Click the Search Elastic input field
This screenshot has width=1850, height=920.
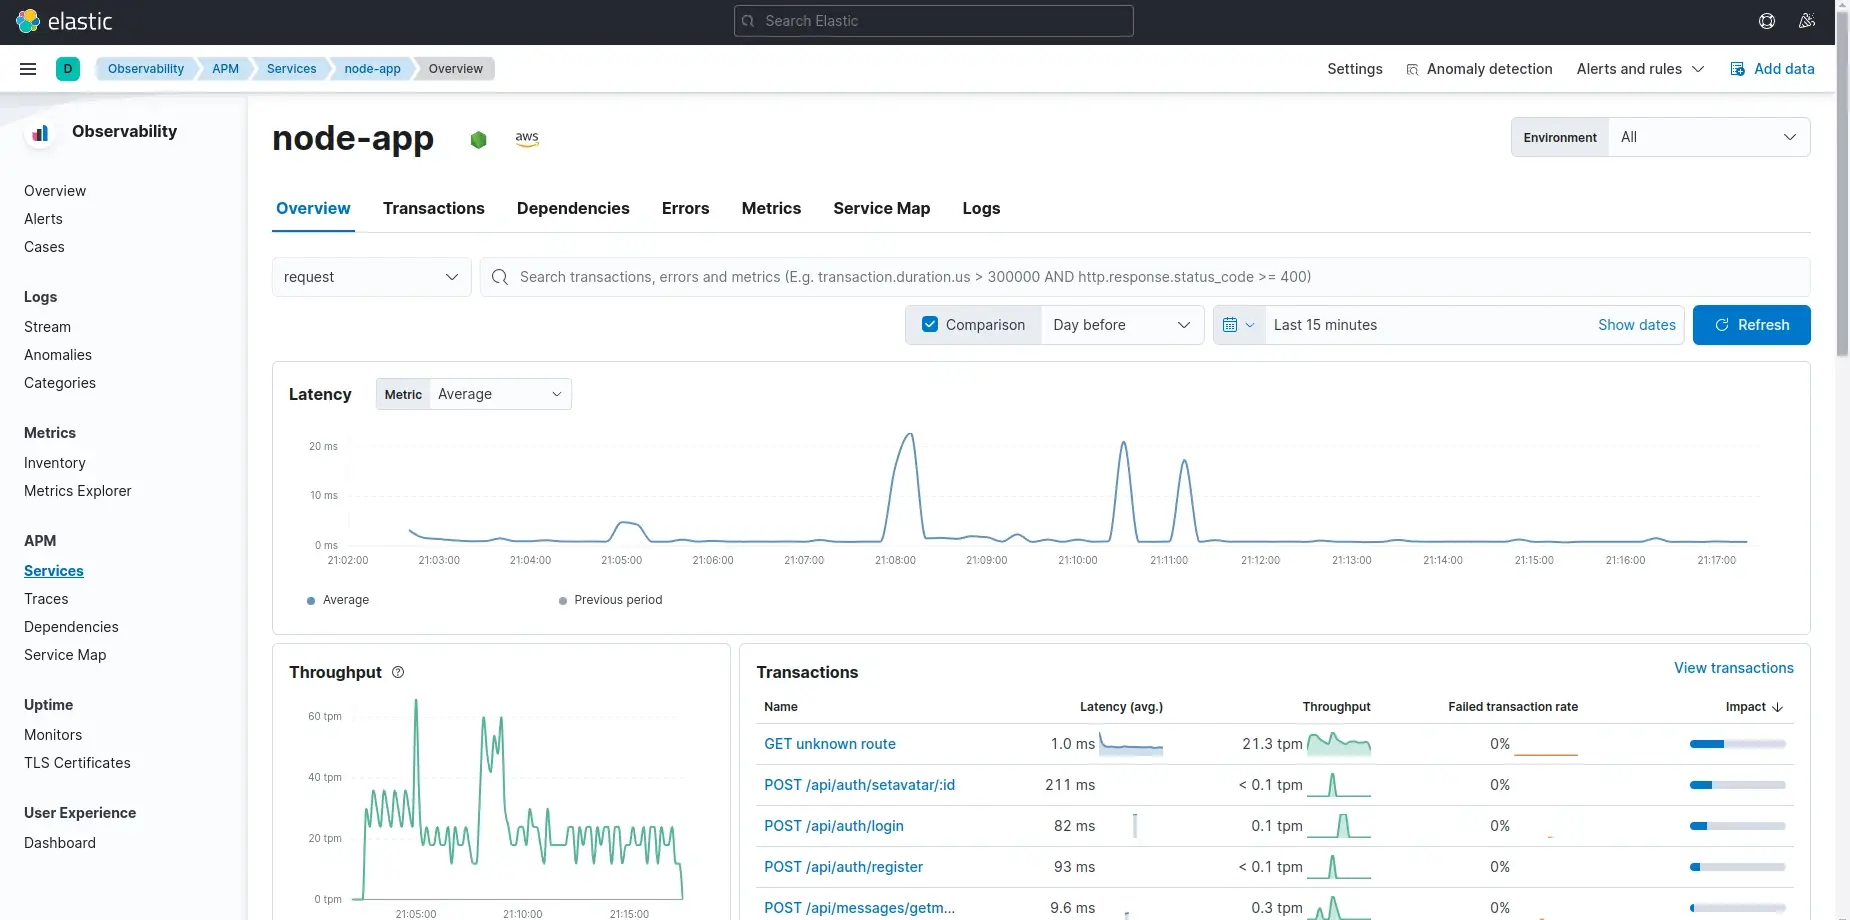pyautogui.click(x=933, y=20)
